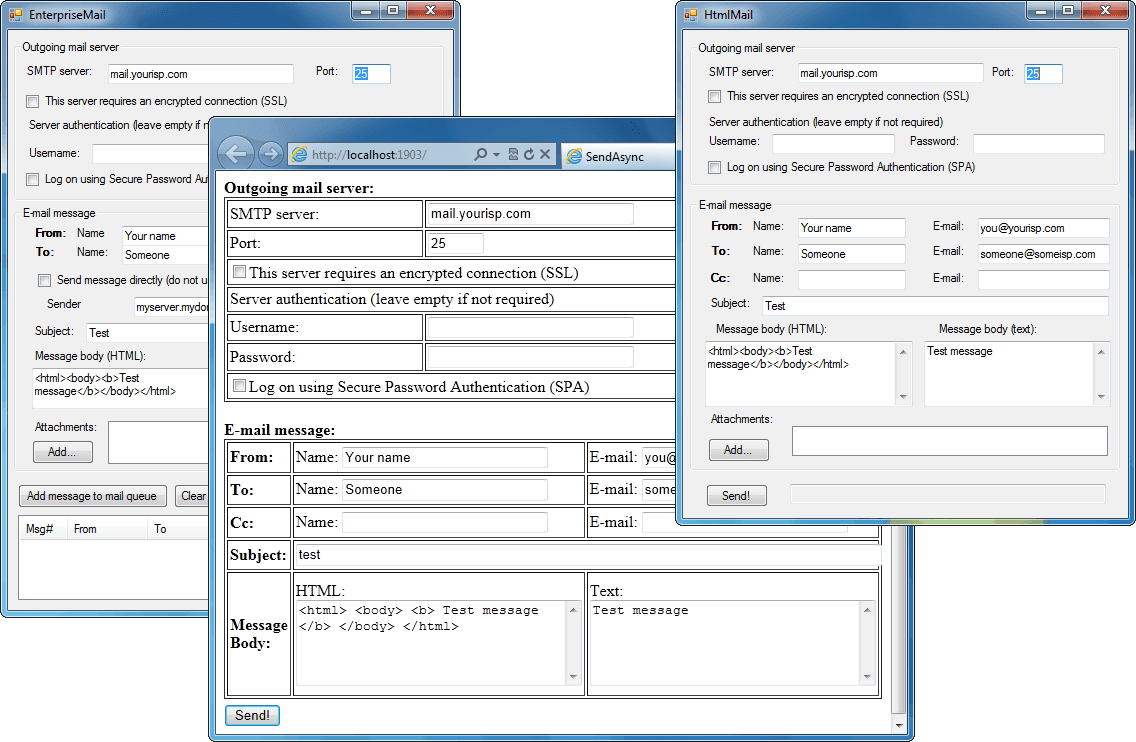The height and width of the screenshot is (742, 1136).
Task: Click Port field in EnterpriseMail window
Action: pyautogui.click(x=372, y=74)
